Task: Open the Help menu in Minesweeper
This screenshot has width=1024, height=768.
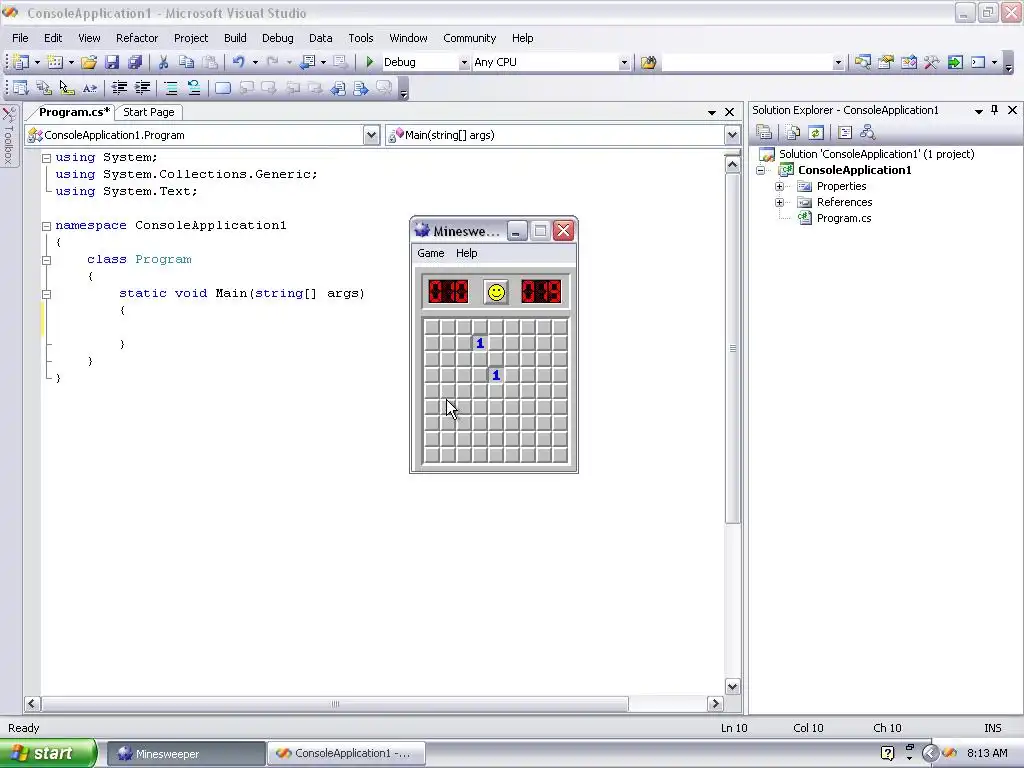Action: click(x=466, y=253)
